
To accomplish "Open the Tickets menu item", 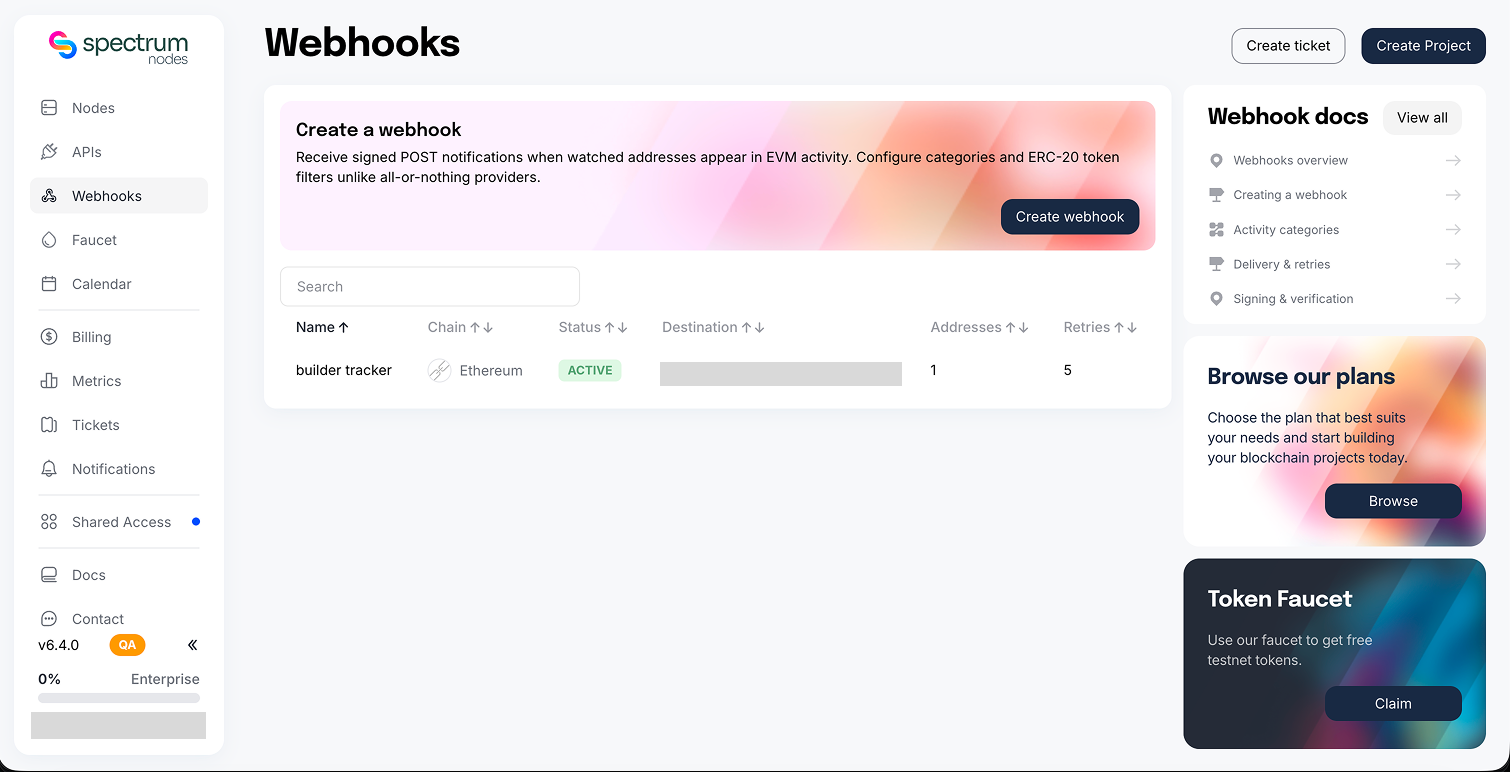I will coord(119,425).
